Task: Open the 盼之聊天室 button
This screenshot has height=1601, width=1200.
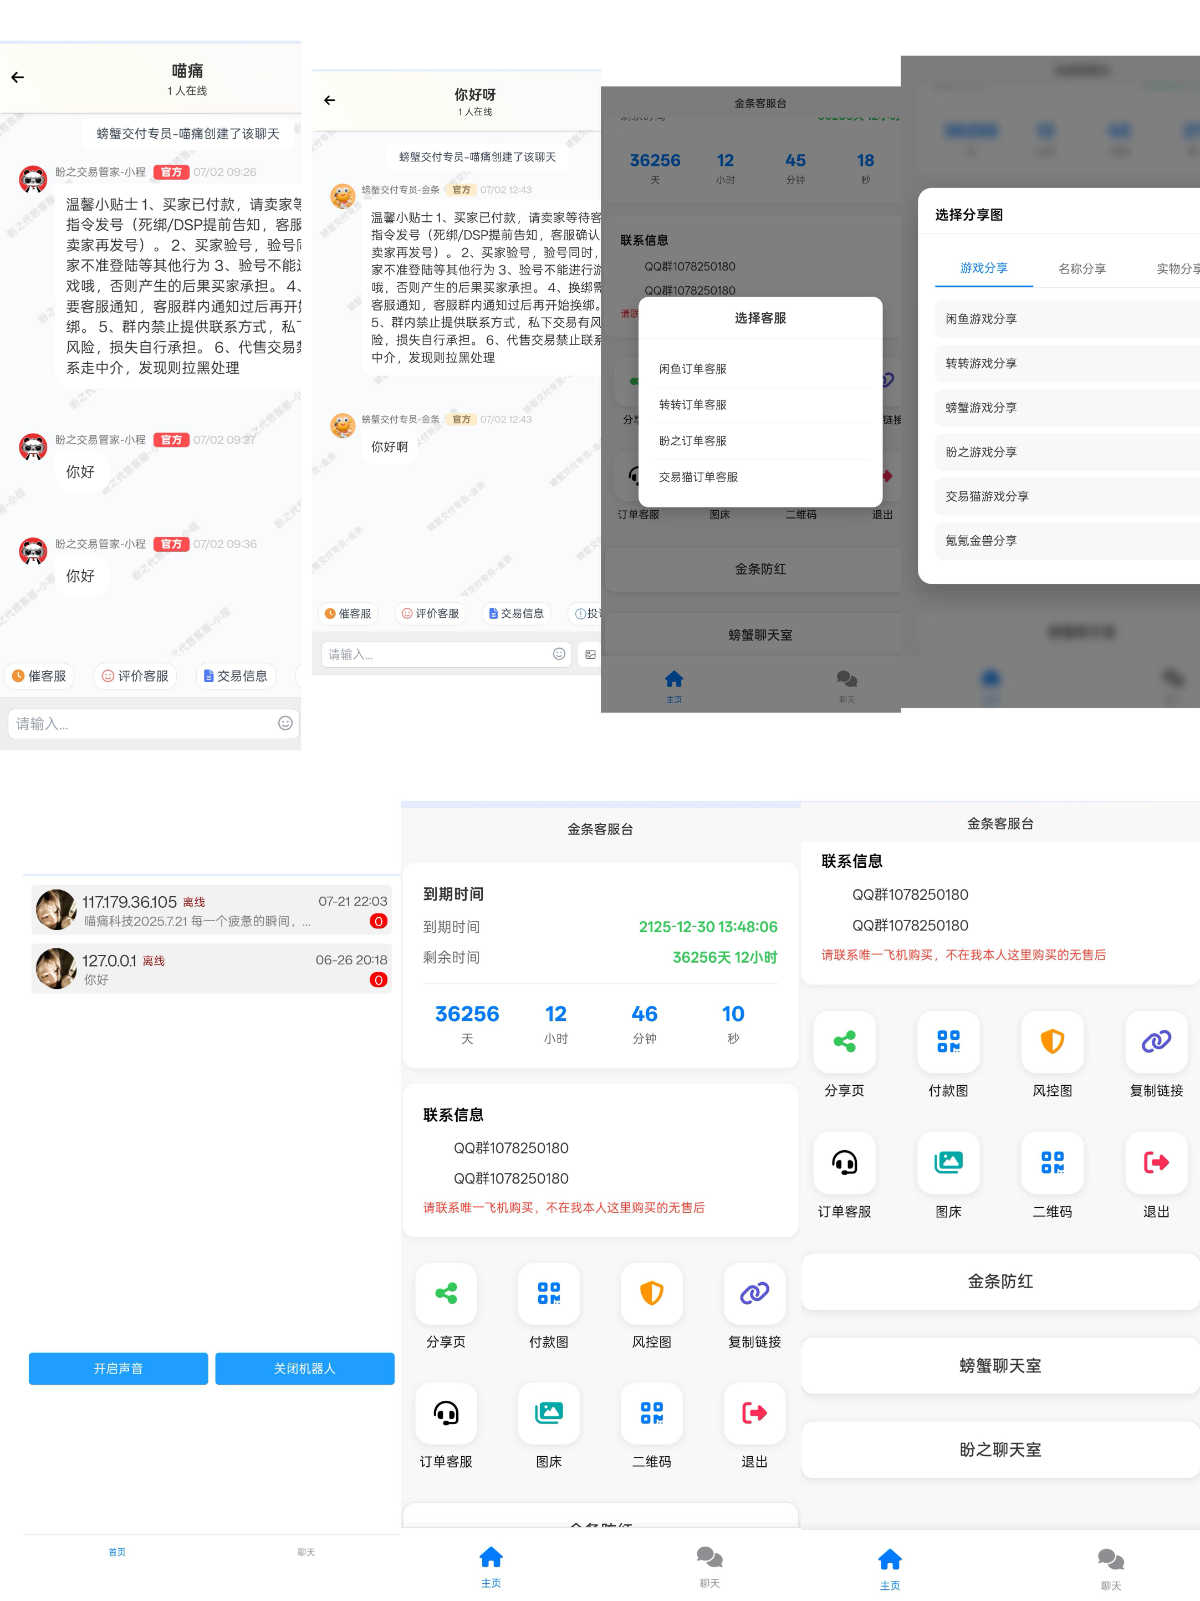Action: (x=1000, y=1449)
